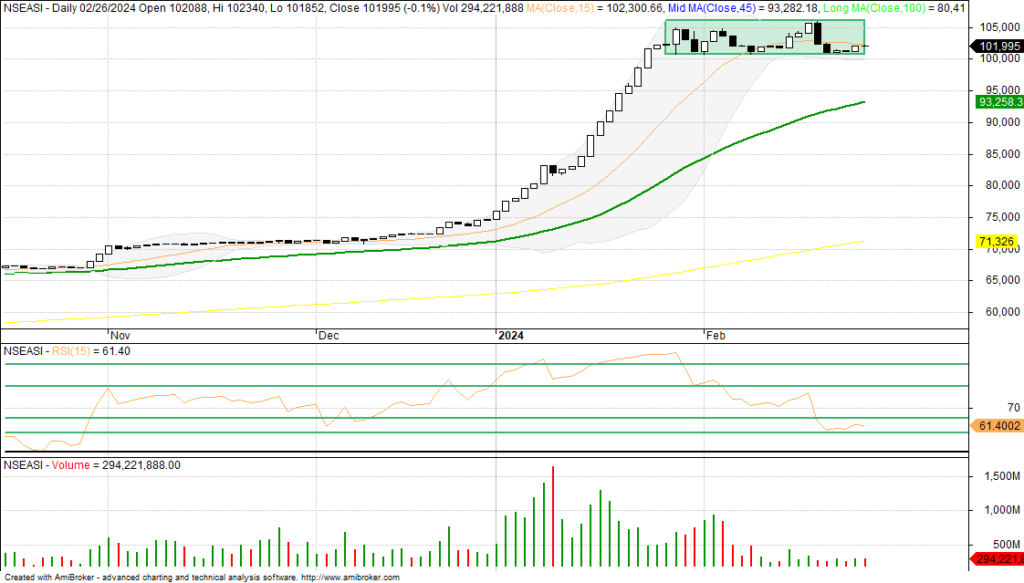Click the 105,000 price axis label

coord(996,27)
